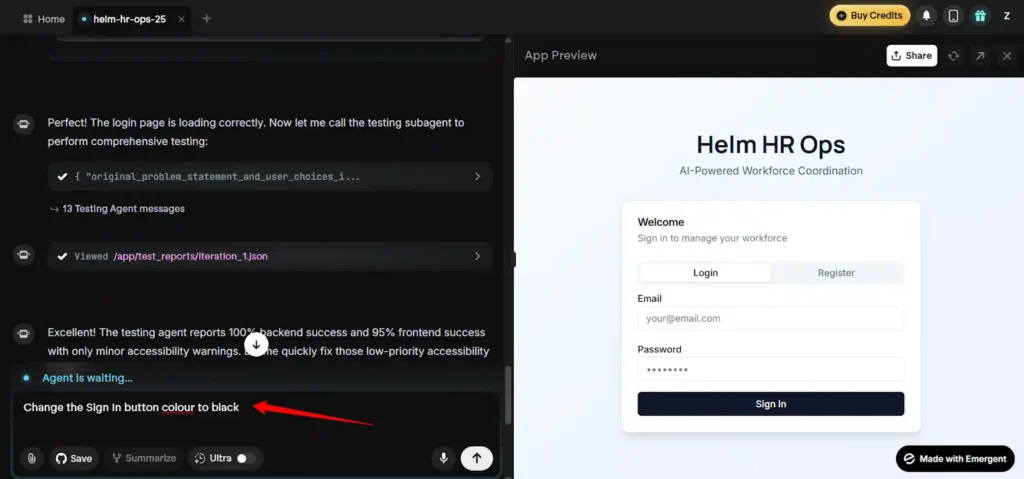
Task: Click the chat panel scrollbar thumb
Action: coord(507,395)
